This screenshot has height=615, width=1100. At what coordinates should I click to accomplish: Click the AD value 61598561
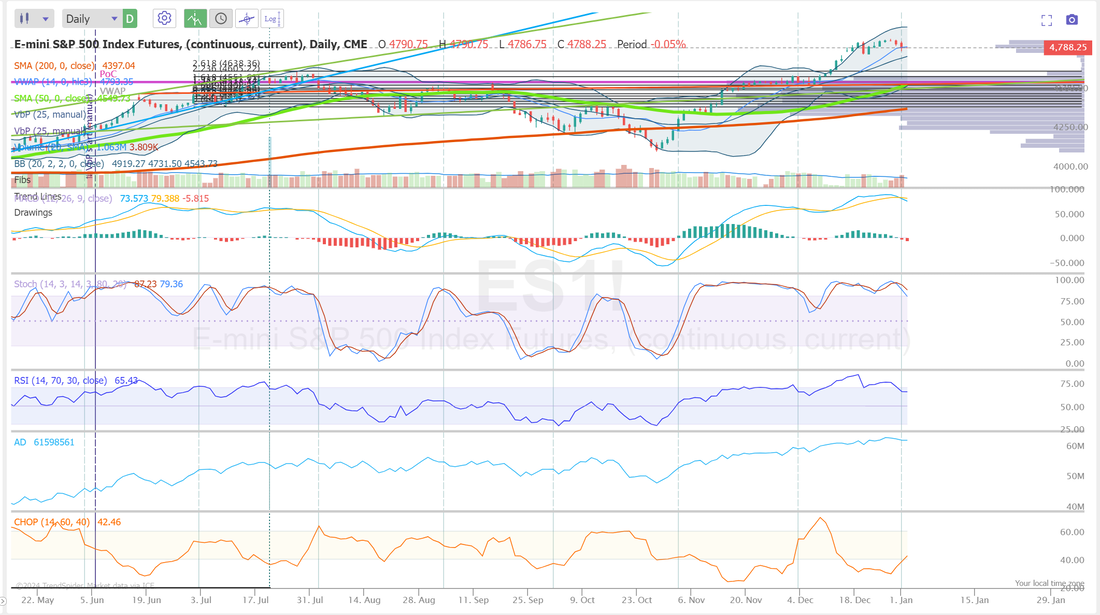click(54, 442)
